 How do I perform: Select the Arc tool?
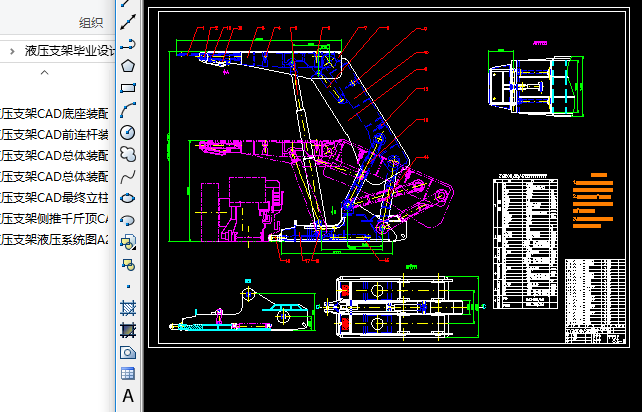(128, 110)
